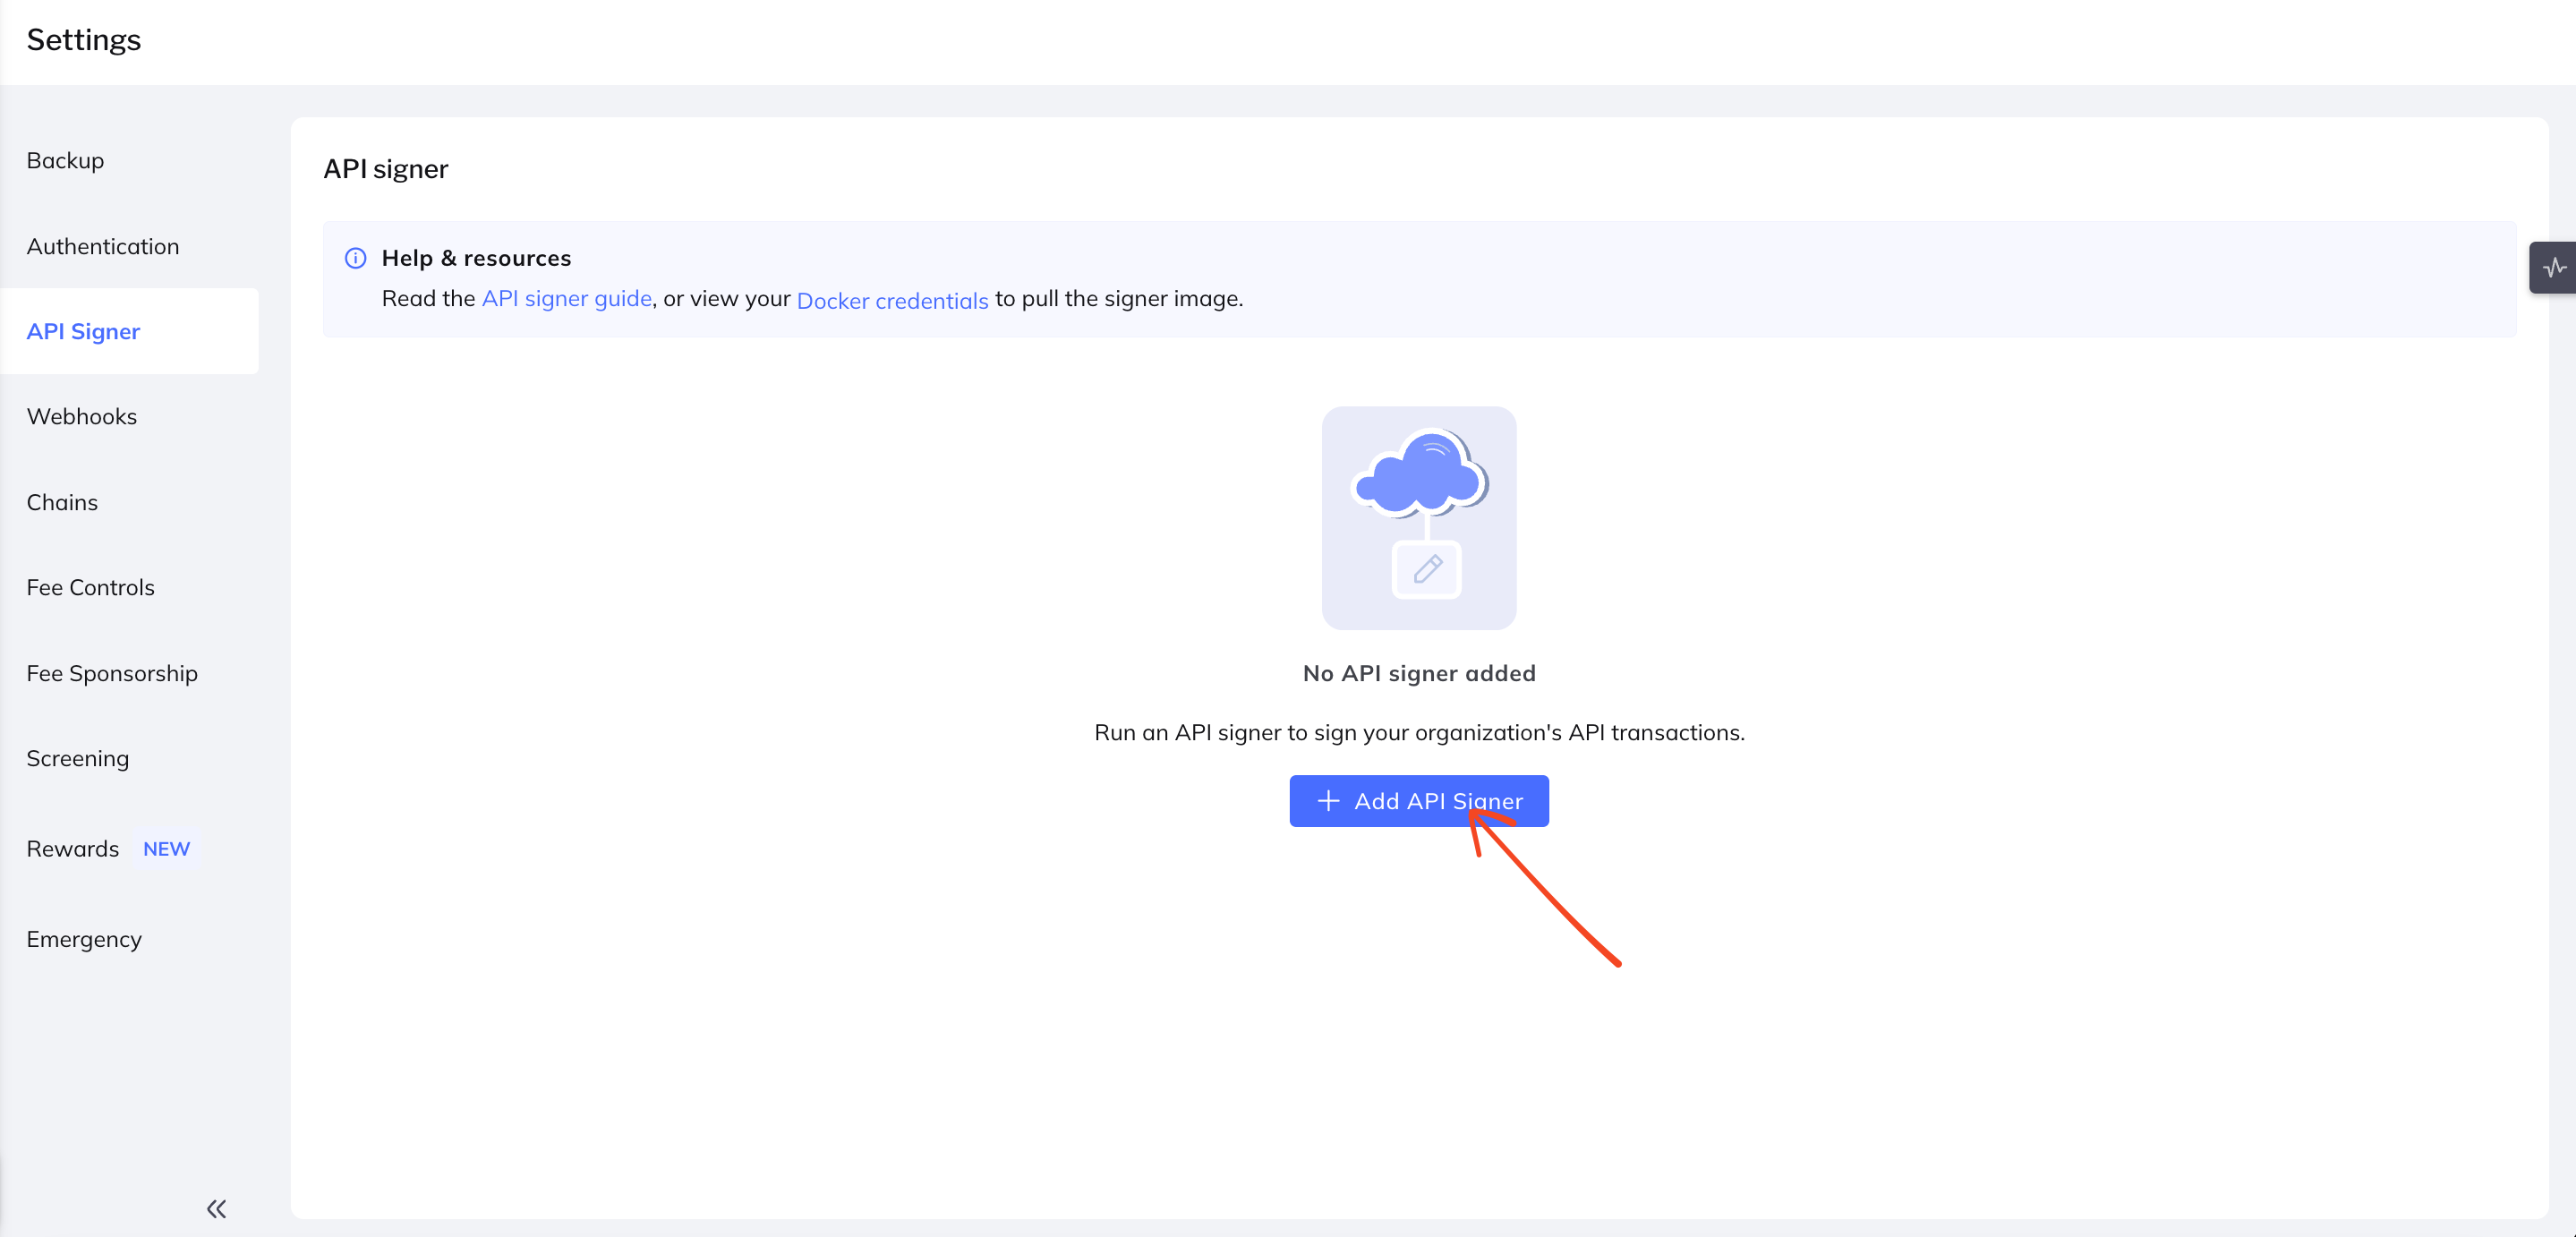Open the Docker credentials link
The width and height of the screenshot is (2576, 1237).
coord(892,300)
